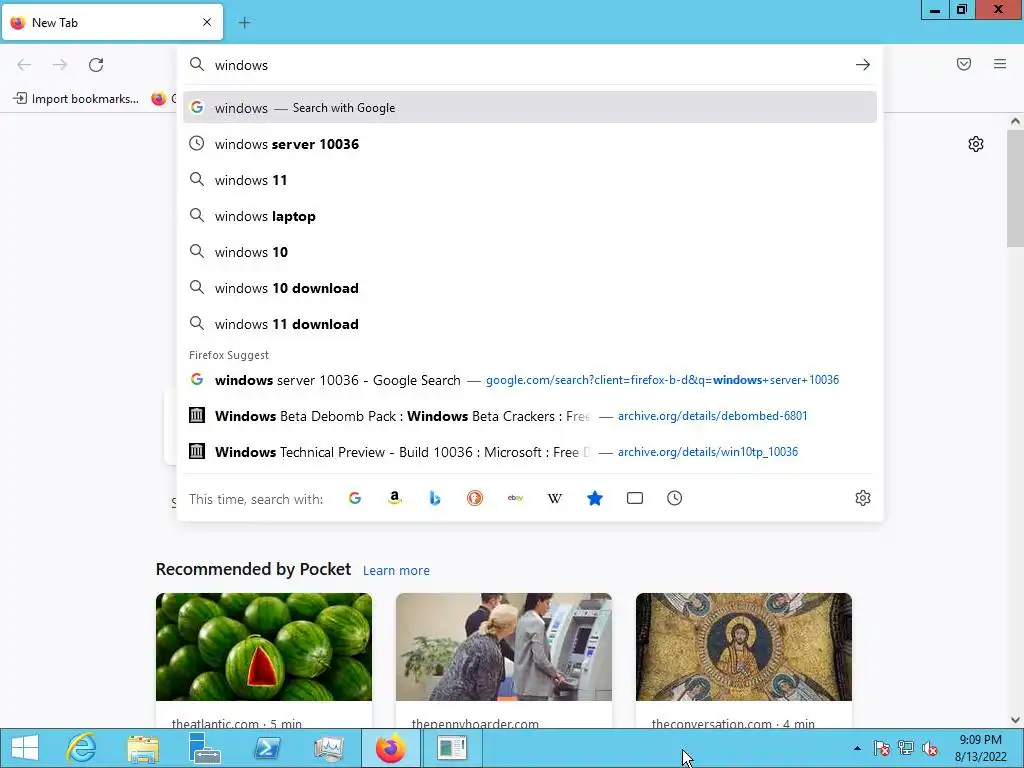Open 'windows server 10036 - Google Search' result

coord(530,380)
